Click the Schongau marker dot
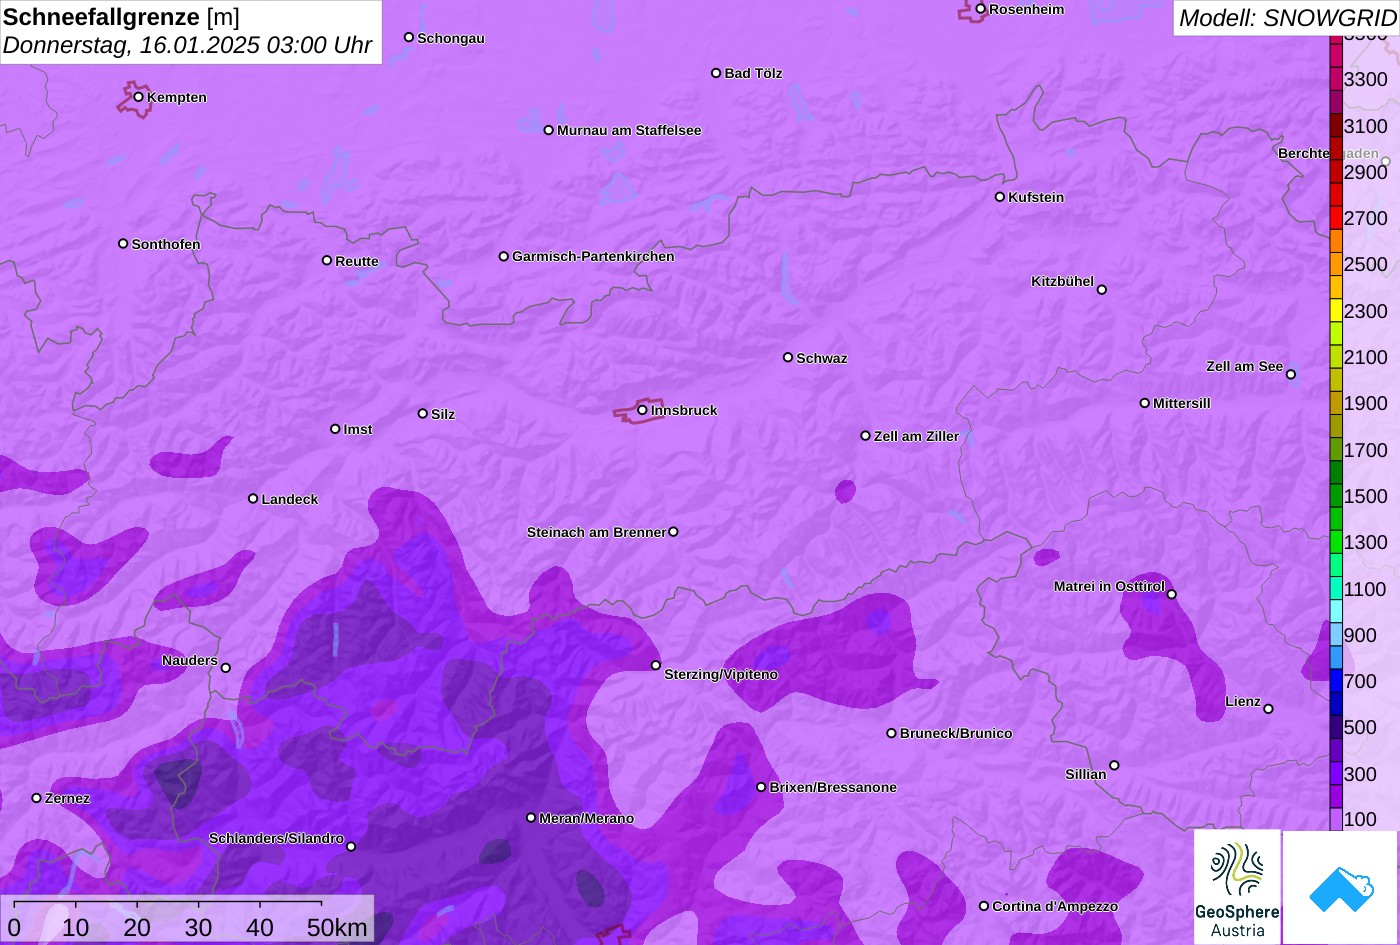1400x945 pixels. [x=409, y=37]
